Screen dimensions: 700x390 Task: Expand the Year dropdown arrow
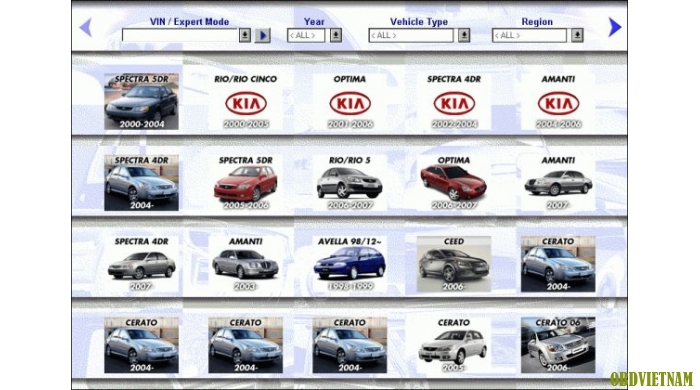336,35
